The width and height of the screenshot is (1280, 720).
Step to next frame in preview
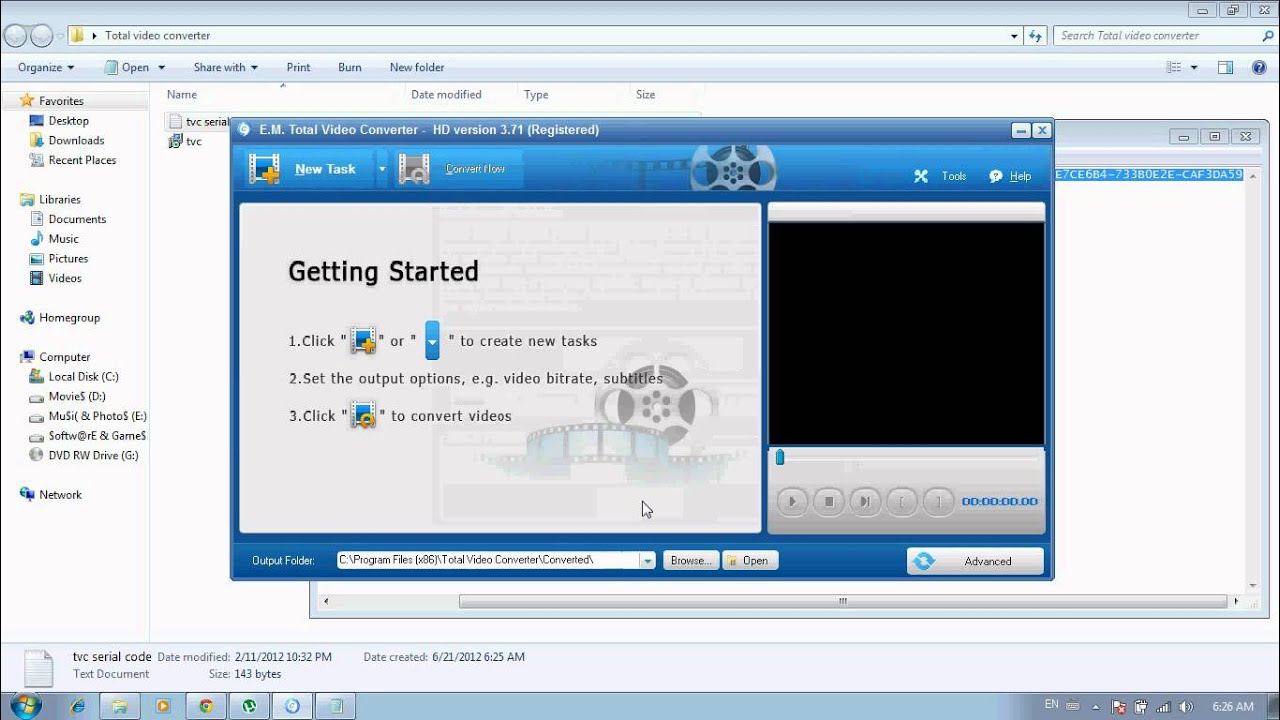[x=865, y=501]
